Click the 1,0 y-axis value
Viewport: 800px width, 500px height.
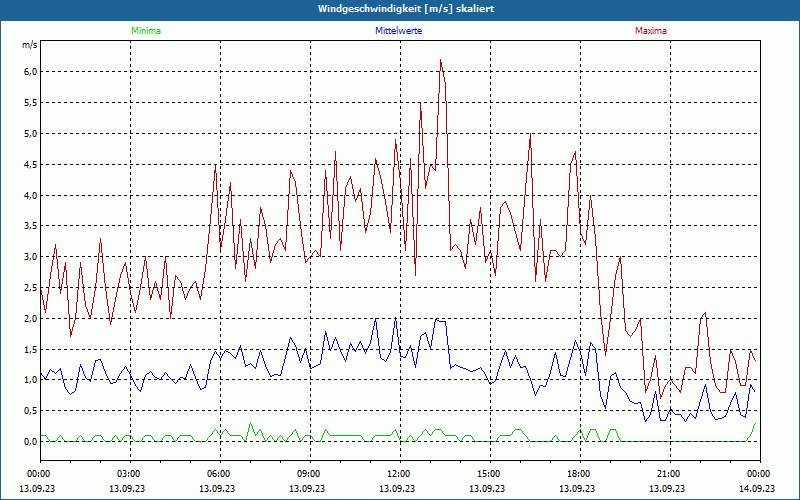coord(31,380)
